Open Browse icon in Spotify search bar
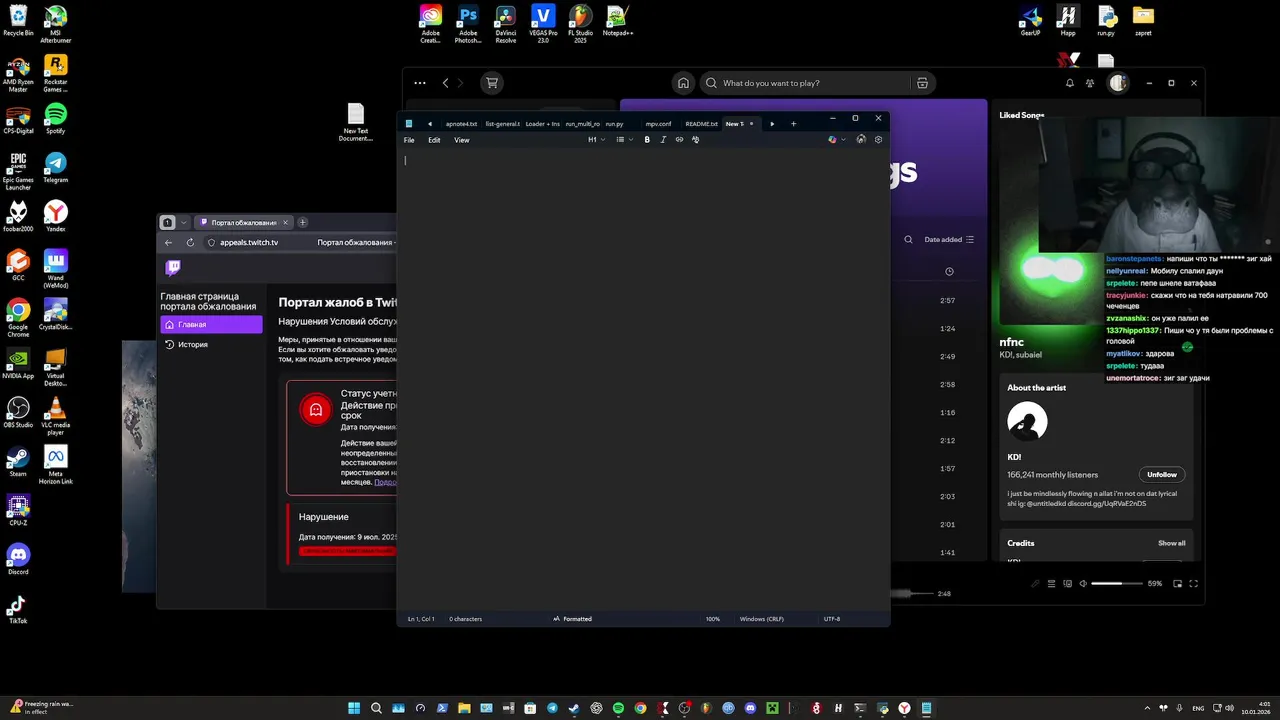 pyautogui.click(x=922, y=83)
